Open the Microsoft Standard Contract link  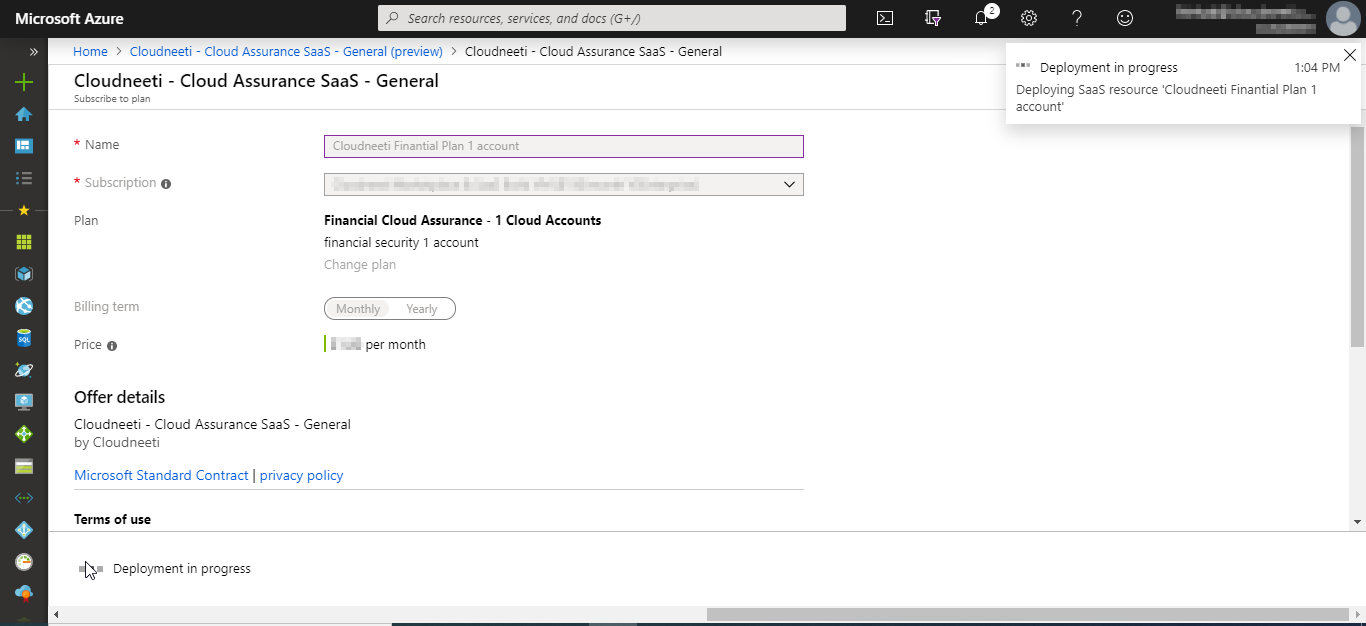click(x=160, y=475)
